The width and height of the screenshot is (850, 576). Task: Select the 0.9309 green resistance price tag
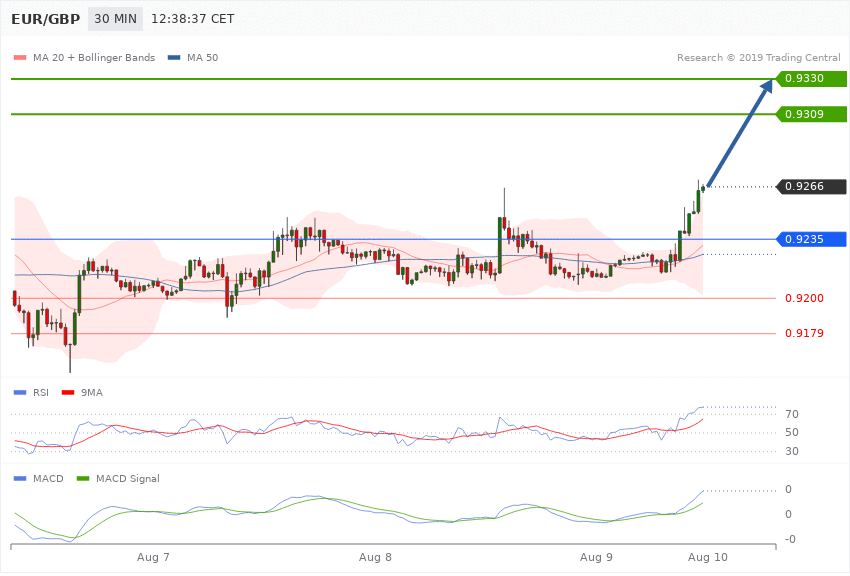pos(811,114)
